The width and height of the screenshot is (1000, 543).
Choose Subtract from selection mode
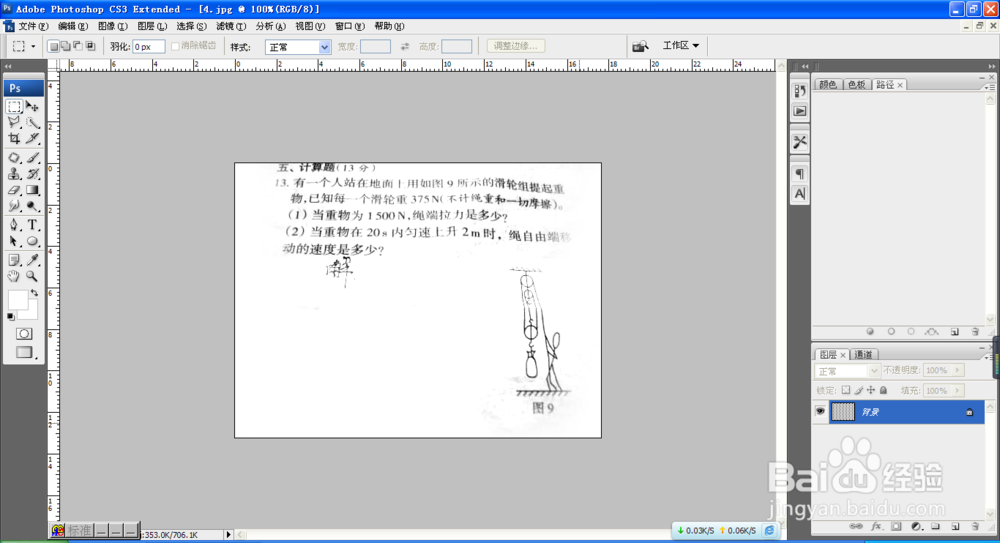tap(78, 46)
